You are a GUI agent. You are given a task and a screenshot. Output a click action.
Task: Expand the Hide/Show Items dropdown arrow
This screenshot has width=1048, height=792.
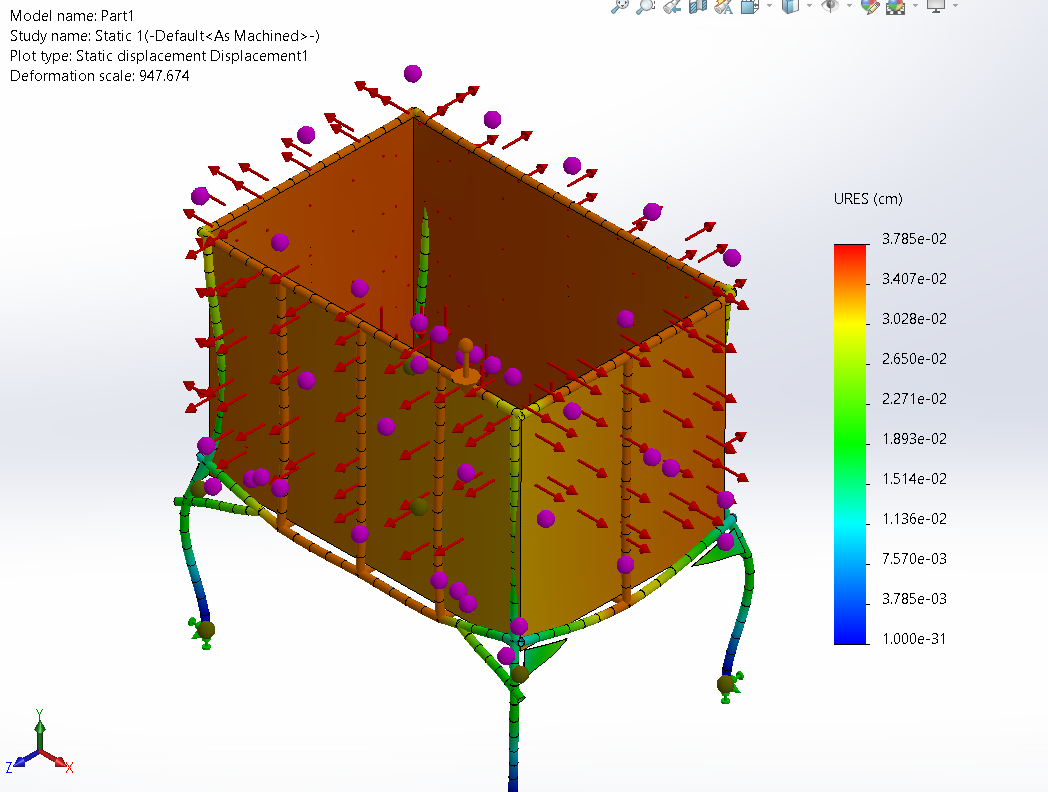[x=849, y=5]
